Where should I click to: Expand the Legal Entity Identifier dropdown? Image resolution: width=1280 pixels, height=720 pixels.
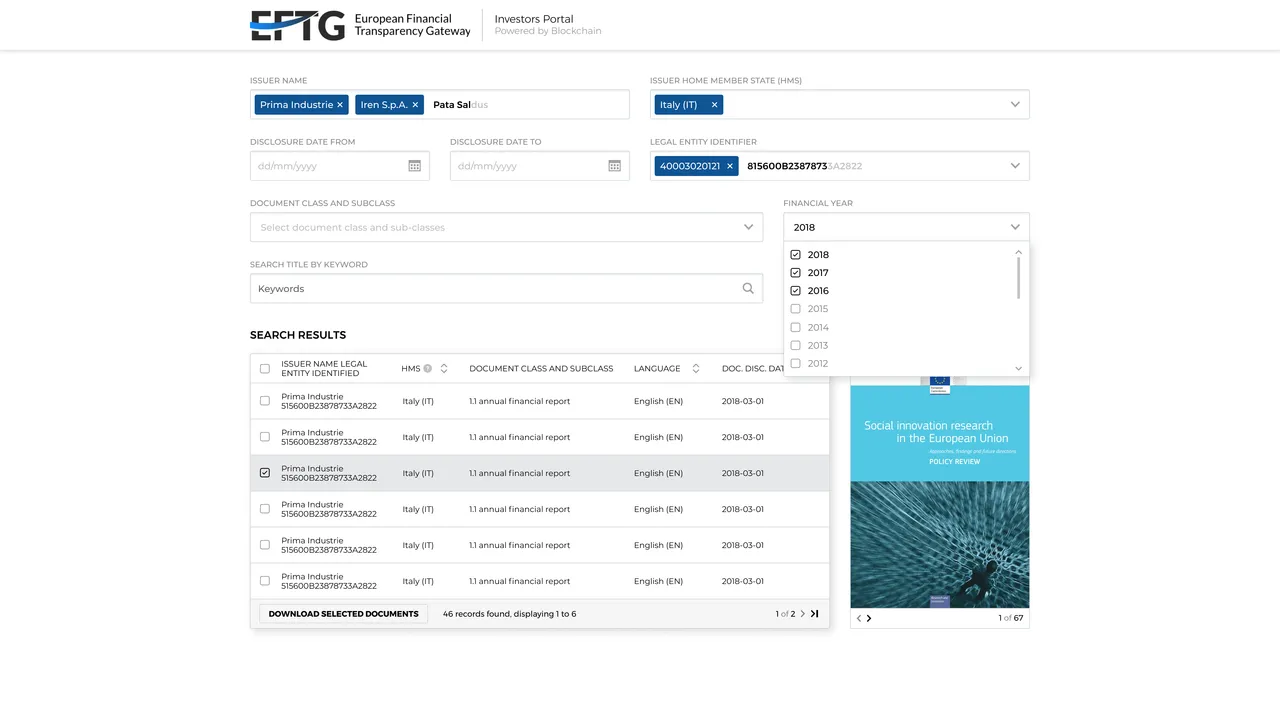(1015, 166)
